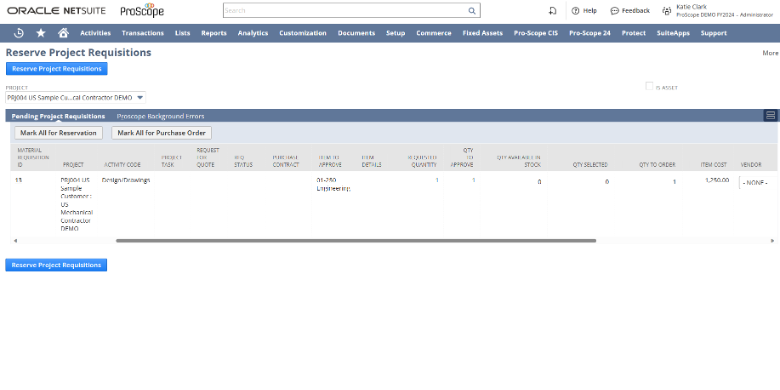Click the Requested Quantity value 1
Screen dimensions: 780x390
[x=437, y=180]
